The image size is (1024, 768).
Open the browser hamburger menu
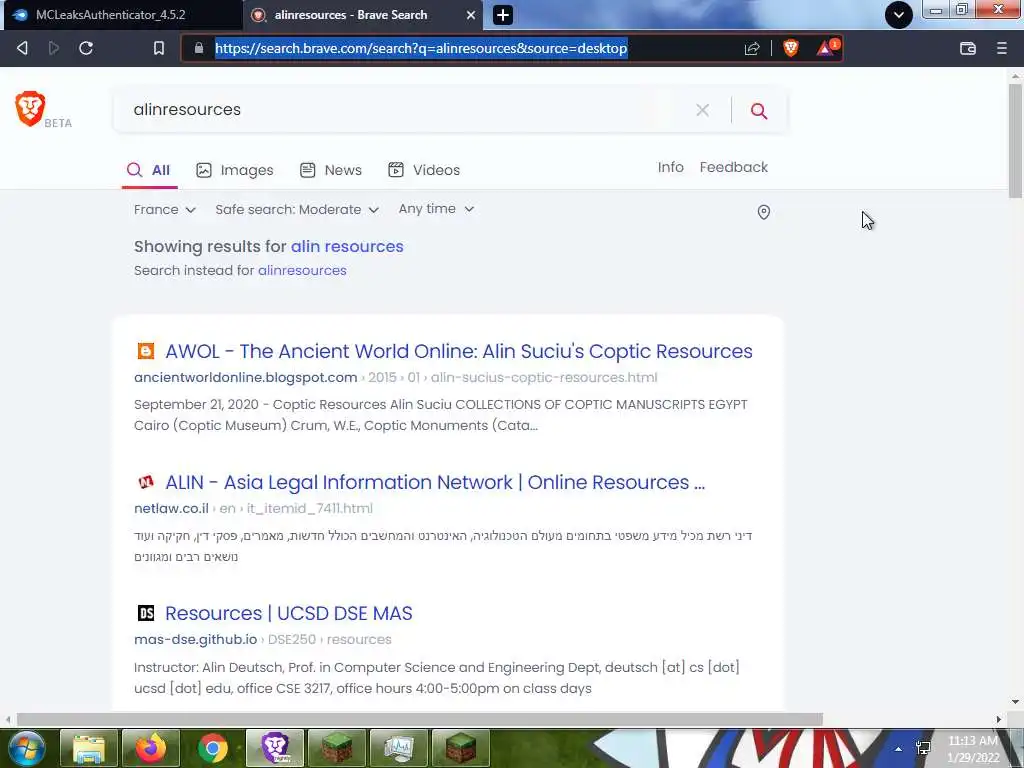point(1001,48)
